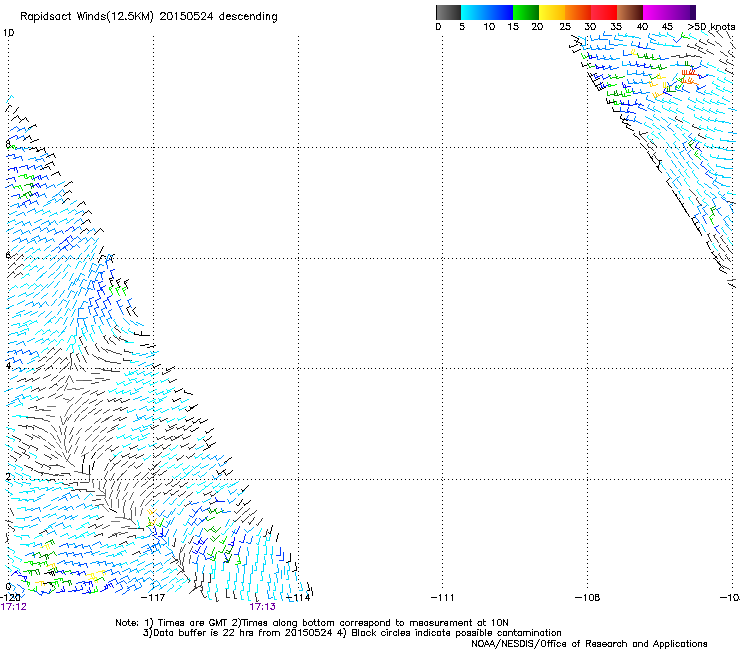The image size is (740, 650).
Task: Click the red-orange wind barb cluster in northeast swath
Action: (x=690, y=76)
